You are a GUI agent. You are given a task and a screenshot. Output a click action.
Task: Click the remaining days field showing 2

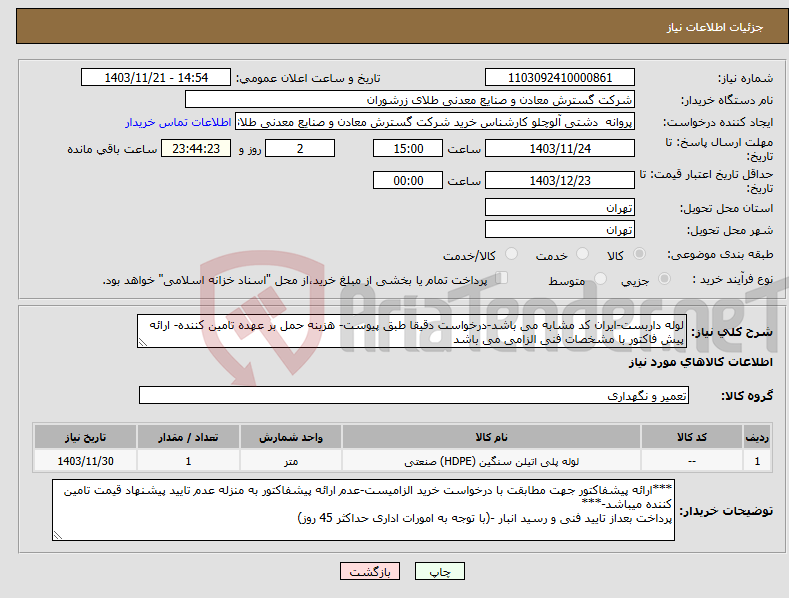pyautogui.click(x=300, y=148)
